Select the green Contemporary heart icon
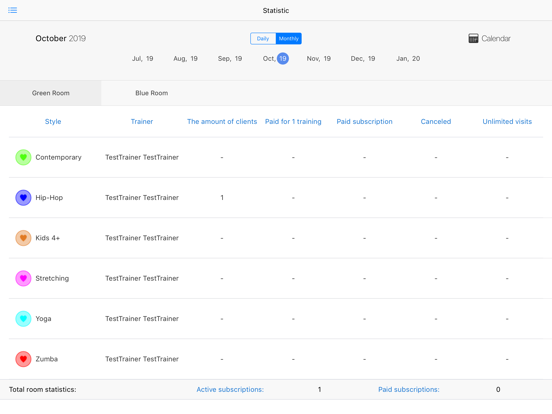This screenshot has width=552, height=414. coord(23,157)
